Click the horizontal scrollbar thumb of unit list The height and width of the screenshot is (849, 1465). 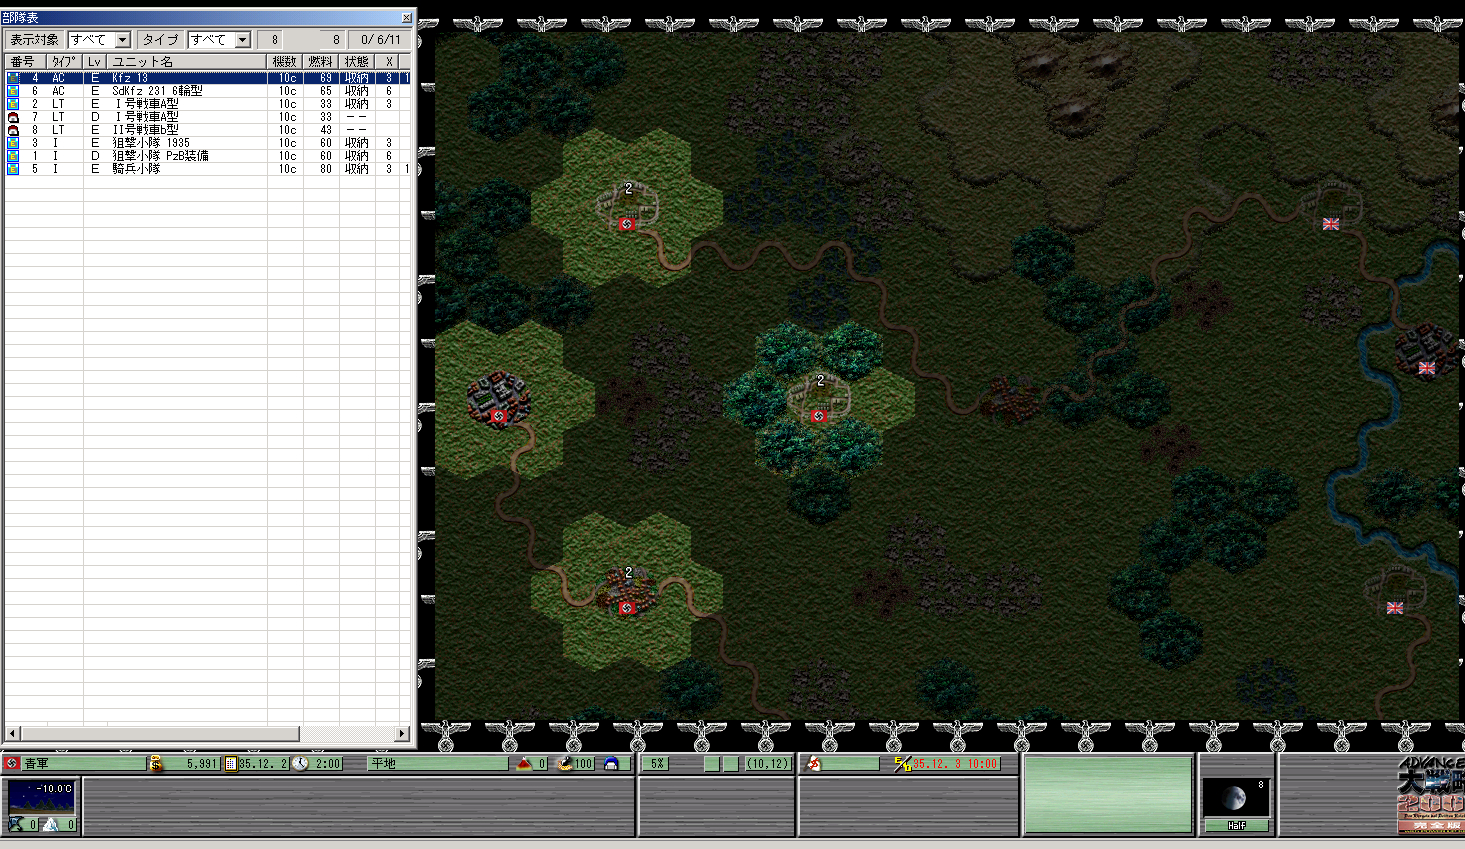pyautogui.click(x=159, y=734)
